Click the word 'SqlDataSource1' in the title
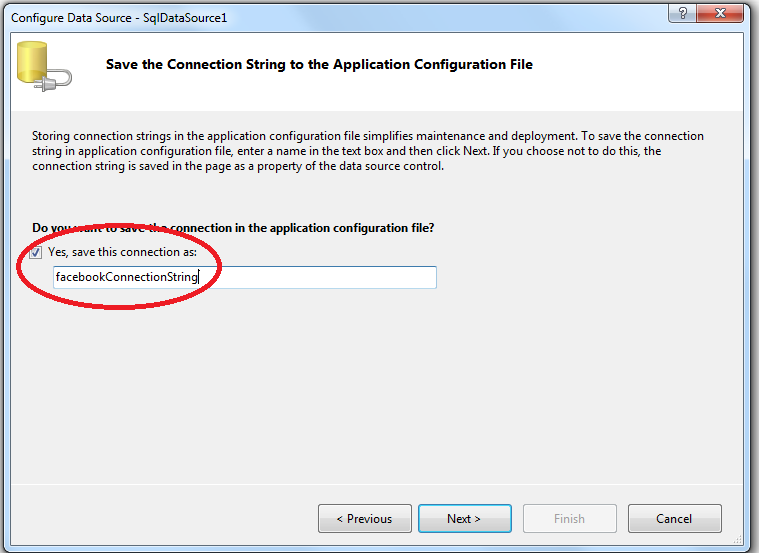Screen dimensions: 759x553 point(185,18)
